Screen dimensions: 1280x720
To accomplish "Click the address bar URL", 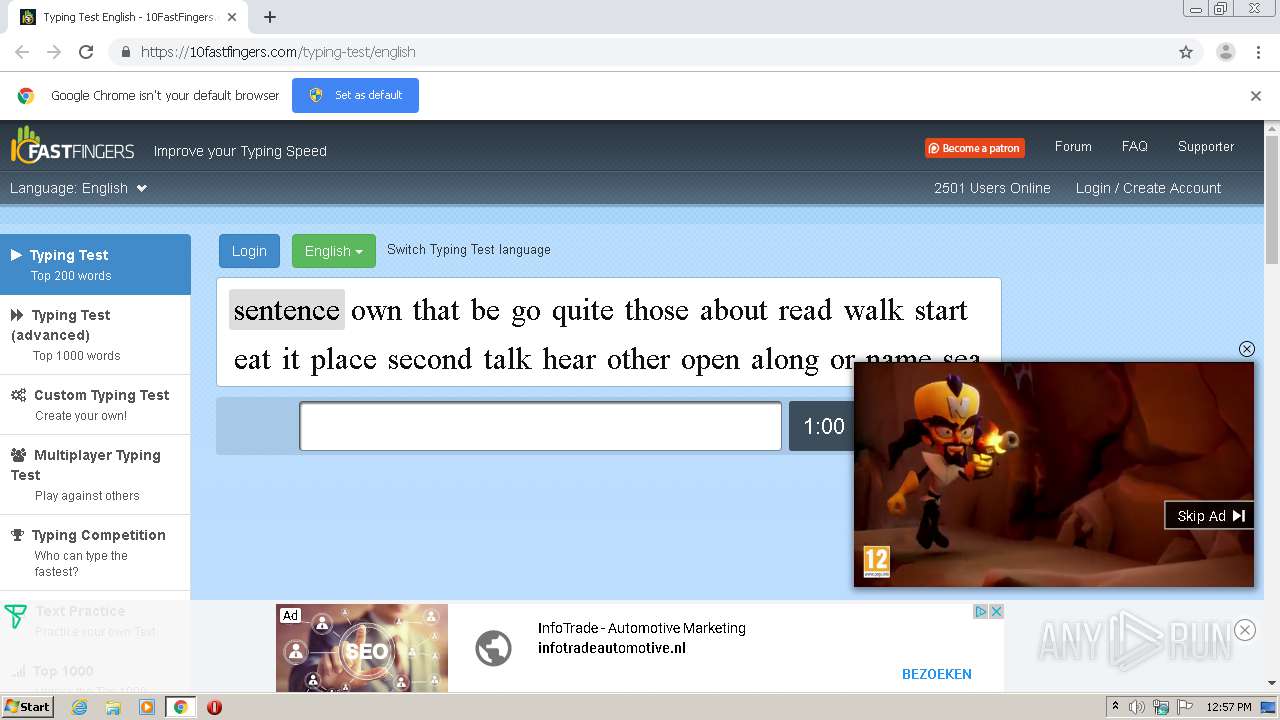I will [x=278, y=52].
